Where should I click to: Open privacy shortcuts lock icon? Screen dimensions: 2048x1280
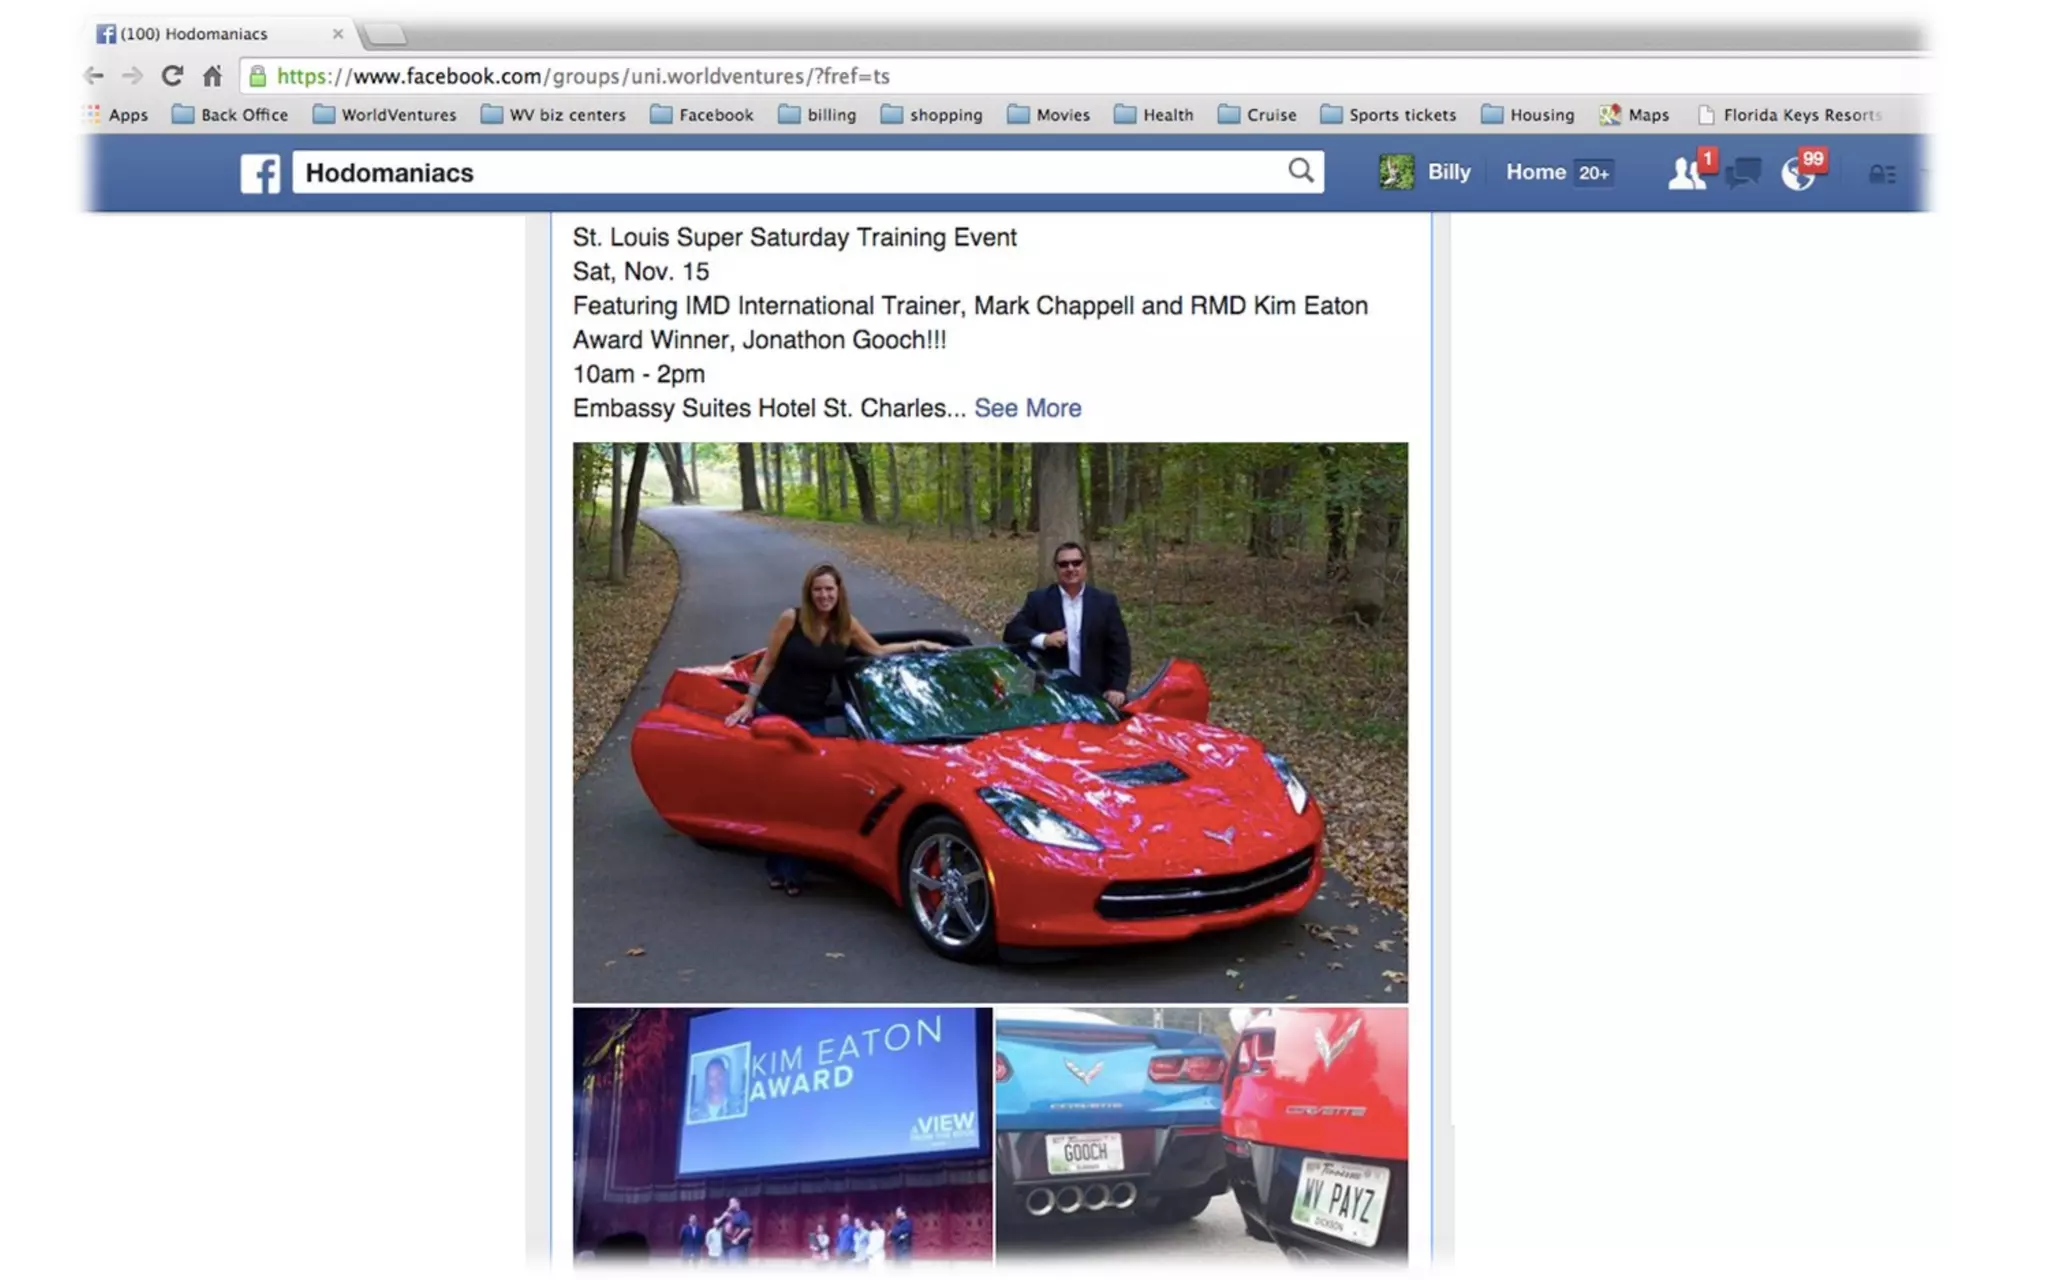[1881, 174]
